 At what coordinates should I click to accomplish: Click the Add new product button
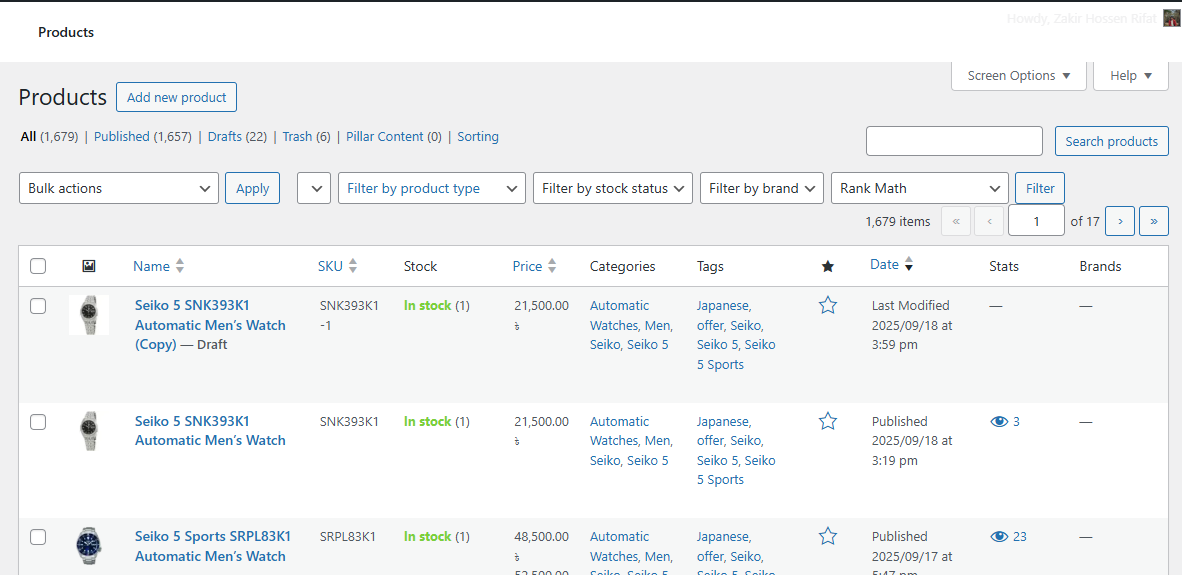click(x=176, y=97)
